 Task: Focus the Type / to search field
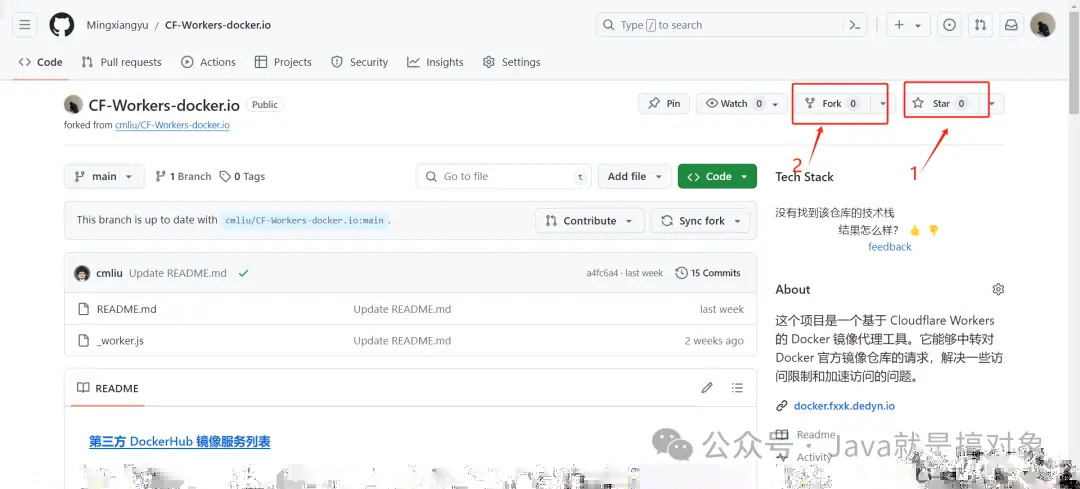pyautogui.click(x=717, y=25)
